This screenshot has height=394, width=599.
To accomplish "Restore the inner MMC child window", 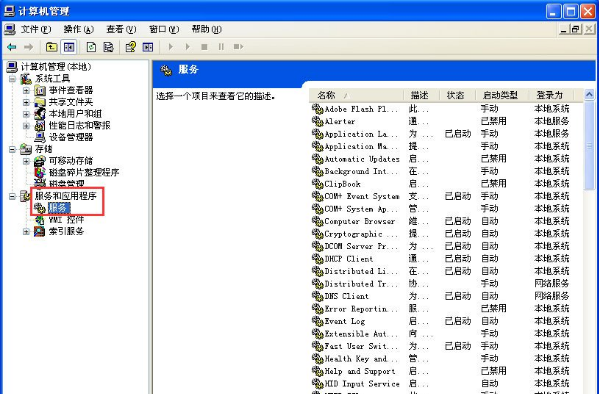I will 576,29.
